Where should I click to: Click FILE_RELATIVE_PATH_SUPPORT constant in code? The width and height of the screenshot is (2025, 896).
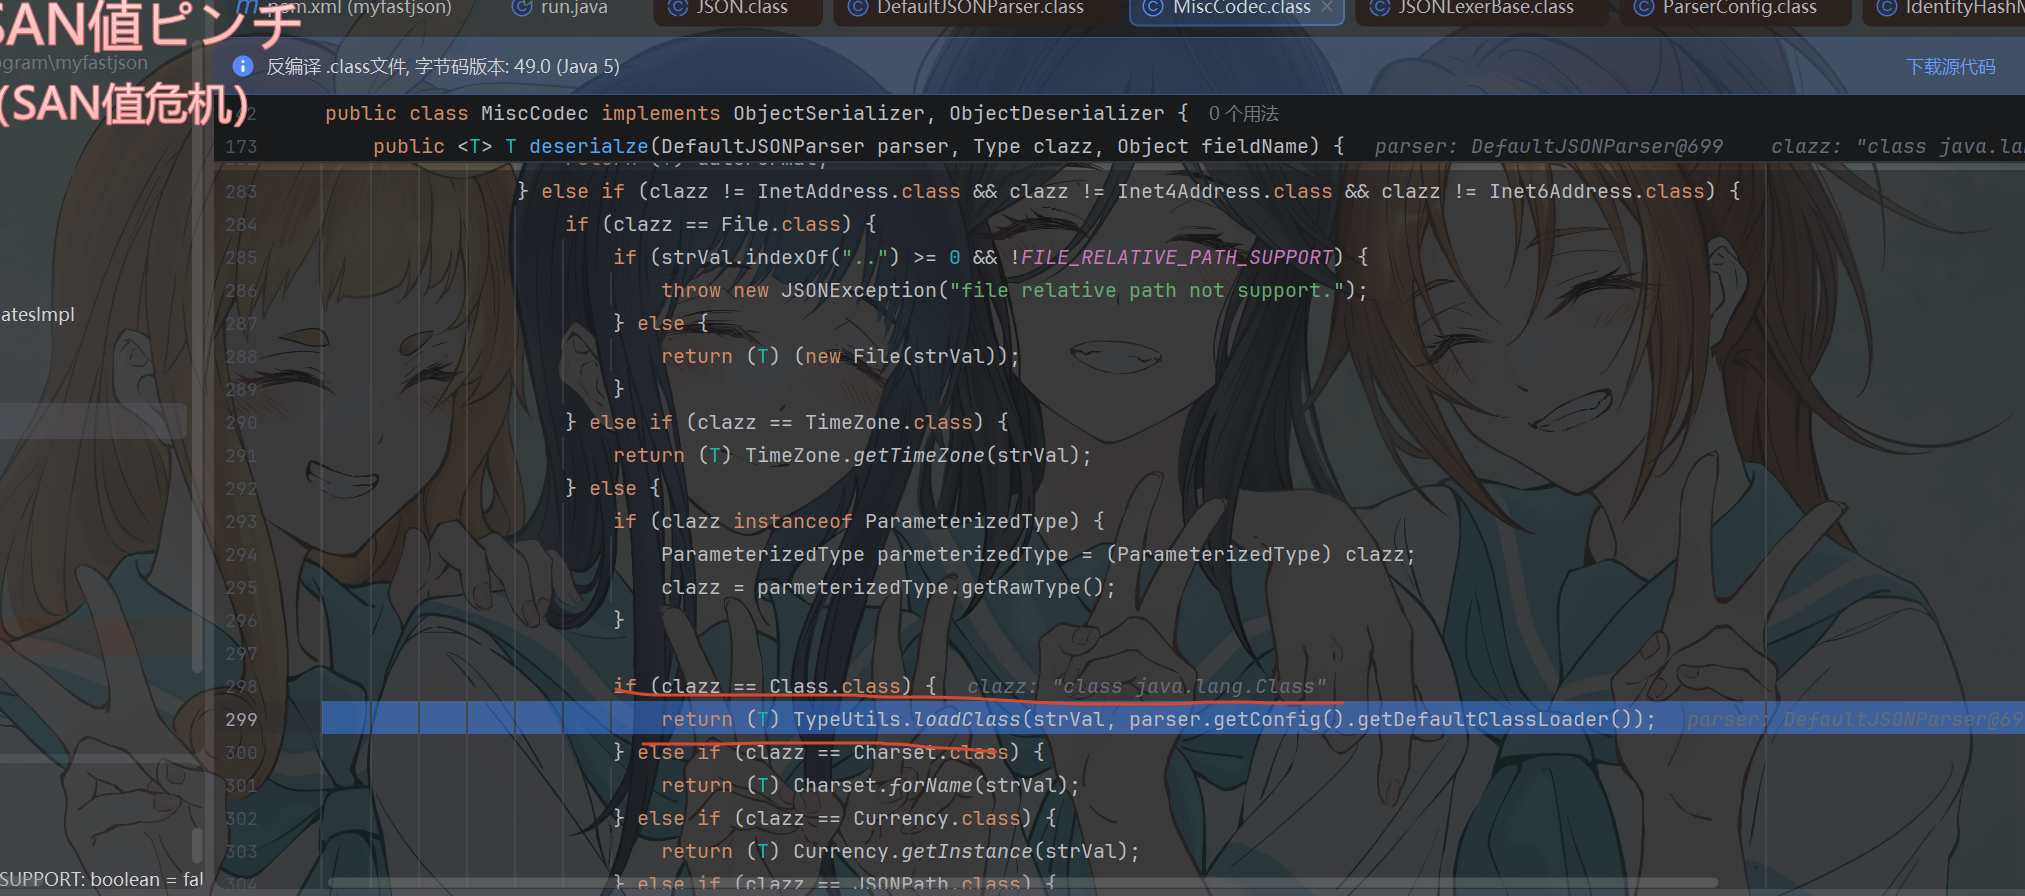[1177, 257]
